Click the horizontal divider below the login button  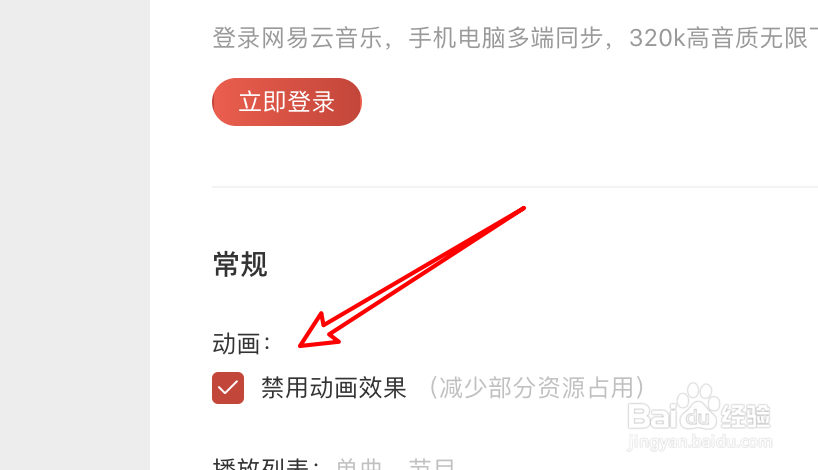[515, 186]
